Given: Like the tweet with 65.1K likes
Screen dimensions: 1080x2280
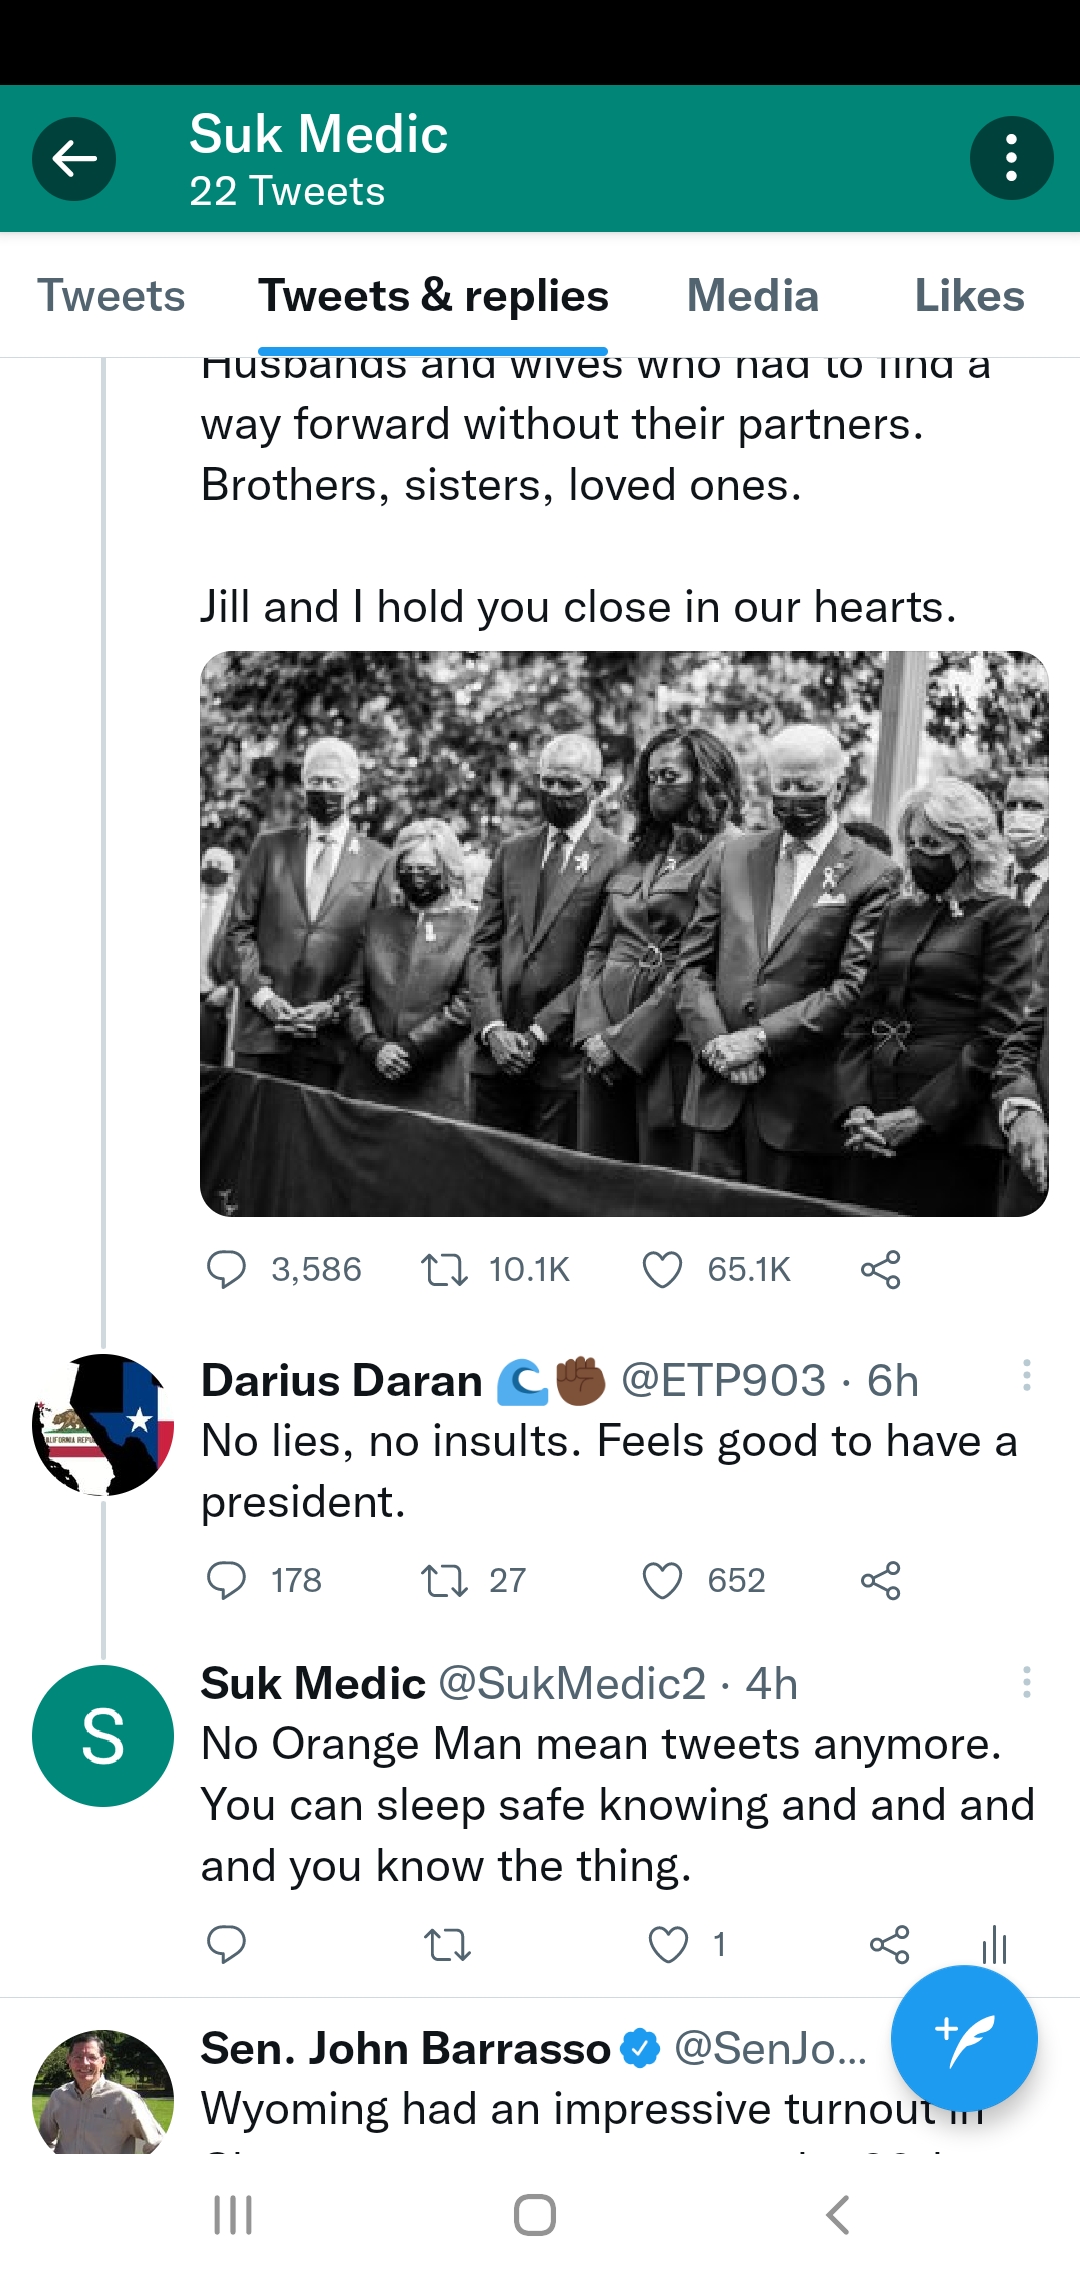Looking at the screenshot, I should click(x=662, y=1270).
